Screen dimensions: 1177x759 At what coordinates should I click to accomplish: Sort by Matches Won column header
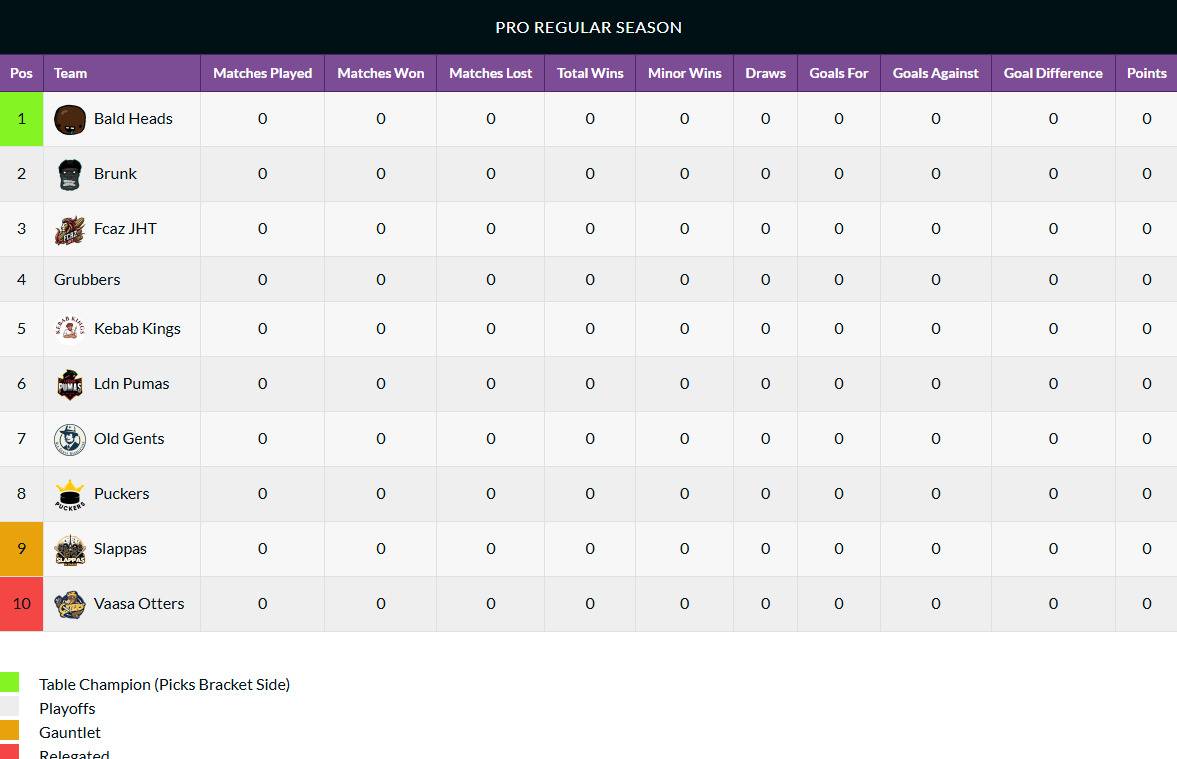[381, 73]
